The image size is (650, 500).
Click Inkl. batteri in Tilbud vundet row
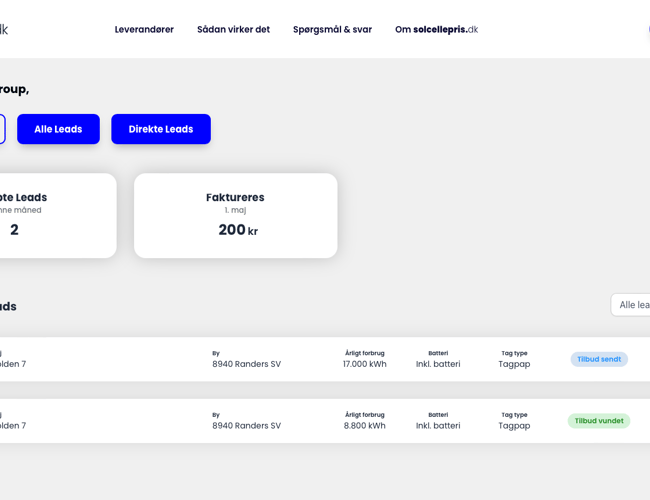(x=438, y=426)
